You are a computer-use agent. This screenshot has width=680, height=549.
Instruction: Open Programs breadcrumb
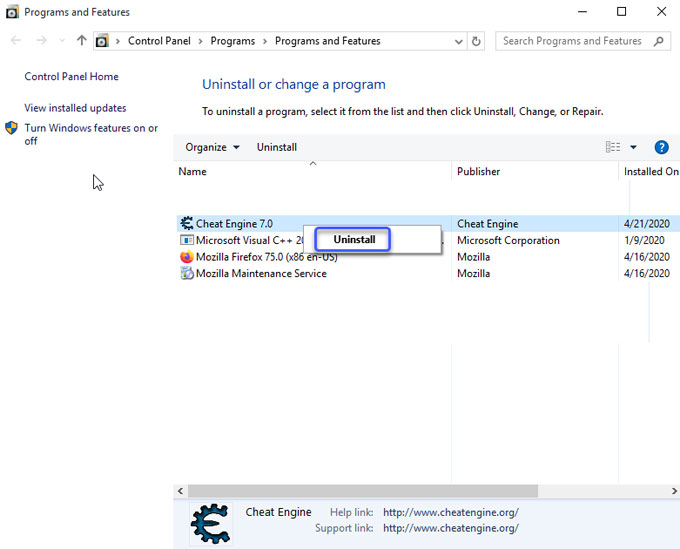(x=233, y=41)
